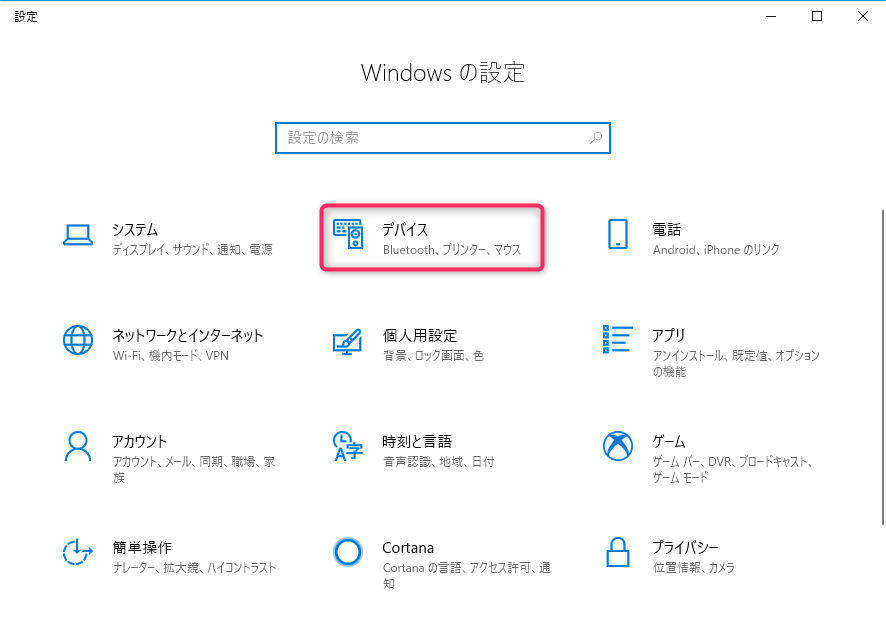Image resolution: width=886 pixels, height=623 pixels.
Task: Click the アプリ list icon
Action: click(x=618, y=339)
